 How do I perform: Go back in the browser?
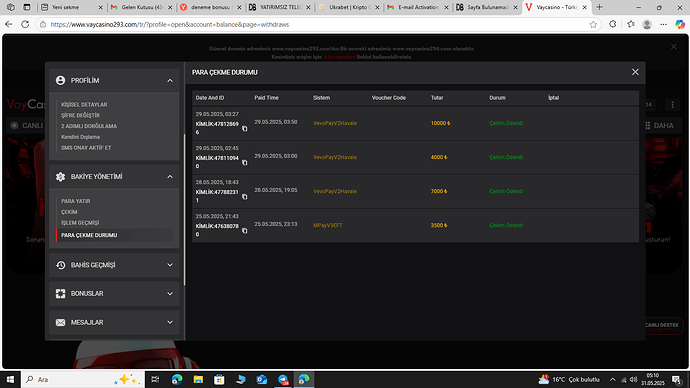8,24
